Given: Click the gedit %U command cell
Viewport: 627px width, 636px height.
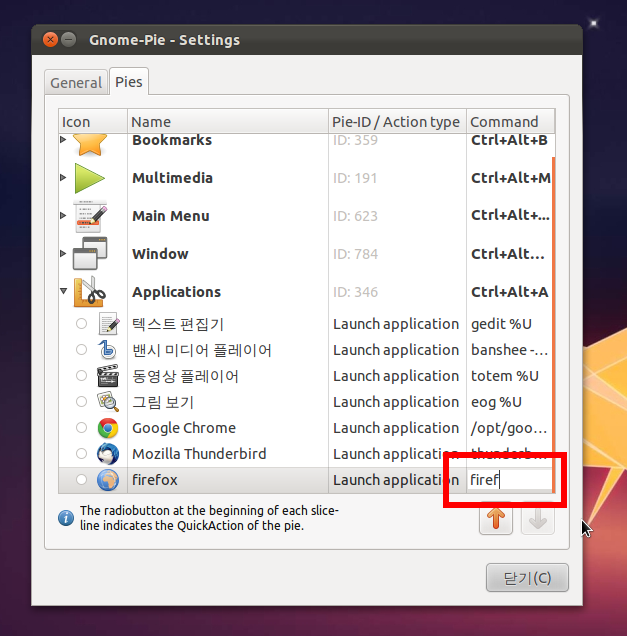Looking at the screenshot, I should [x=509, y=324].
